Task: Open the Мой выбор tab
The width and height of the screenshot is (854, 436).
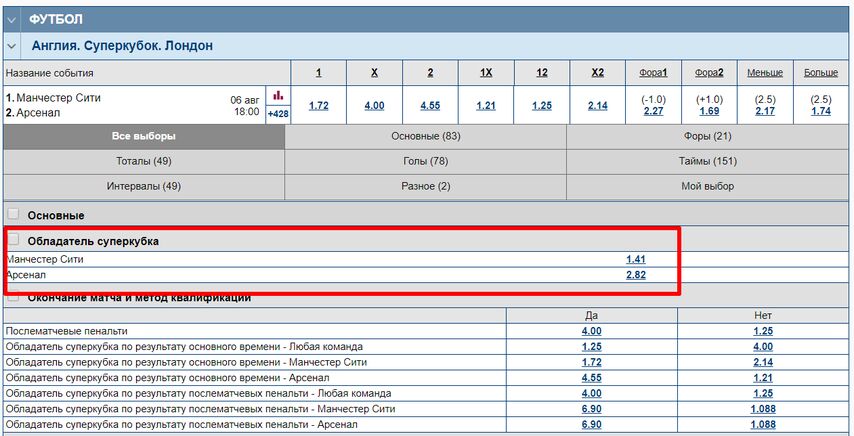Action: [707, 187]
